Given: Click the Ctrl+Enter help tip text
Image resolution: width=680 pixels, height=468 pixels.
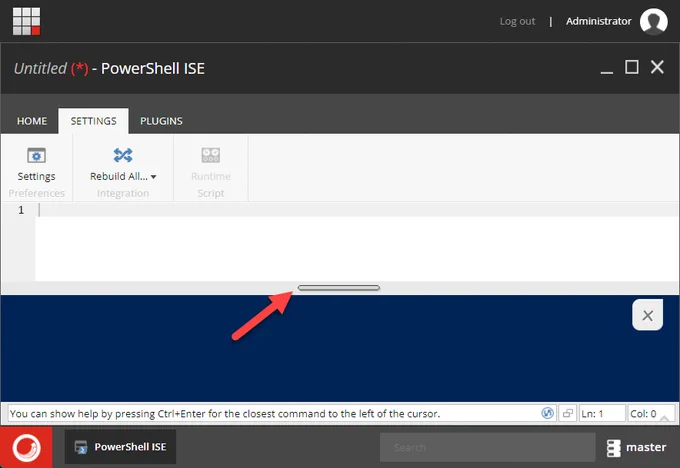Looking at the screenshot, I should click(x=225, y=414).
